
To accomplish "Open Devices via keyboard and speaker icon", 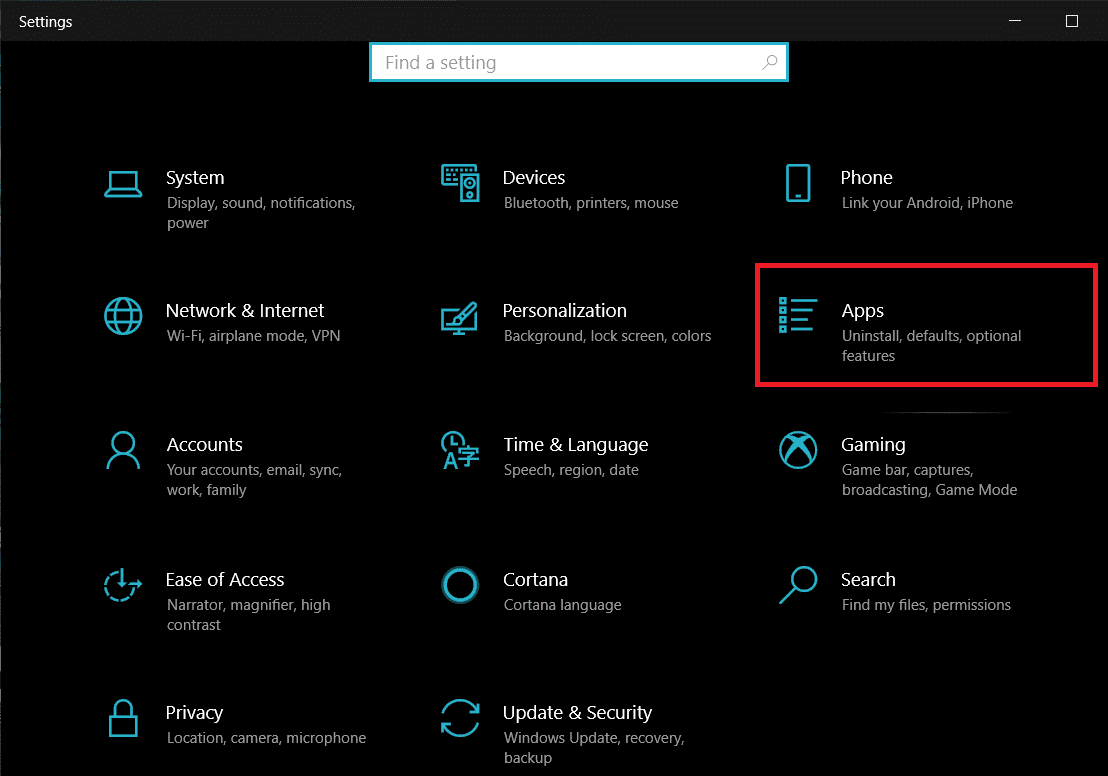I will coord(460,183).
